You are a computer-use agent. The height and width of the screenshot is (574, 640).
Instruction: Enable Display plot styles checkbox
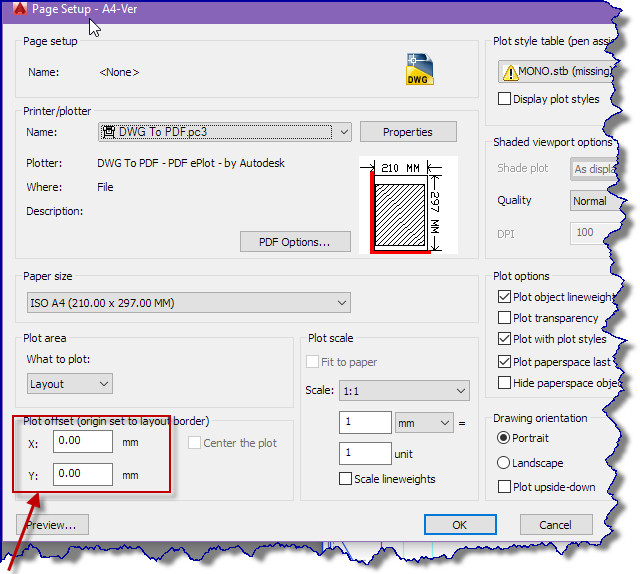tap(504, 99)
